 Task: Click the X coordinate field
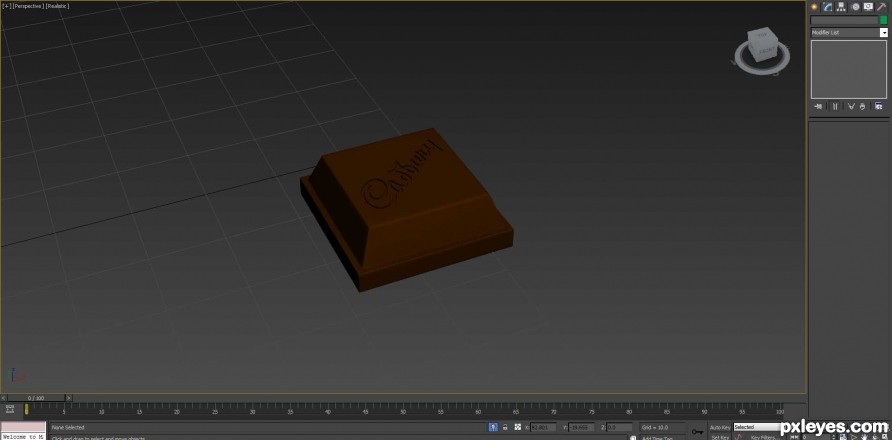(x=543, y=427)
